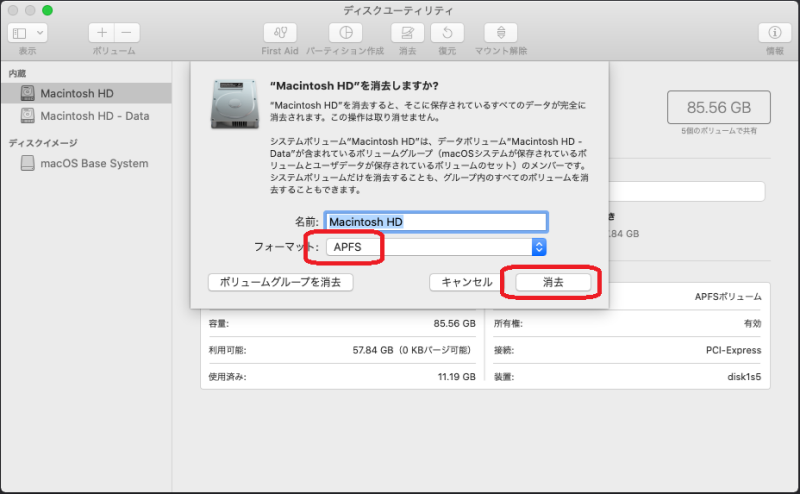This screenshot has height=494, width=800.
Task: Click the 有効 ownership value
Action: (753, 324)
